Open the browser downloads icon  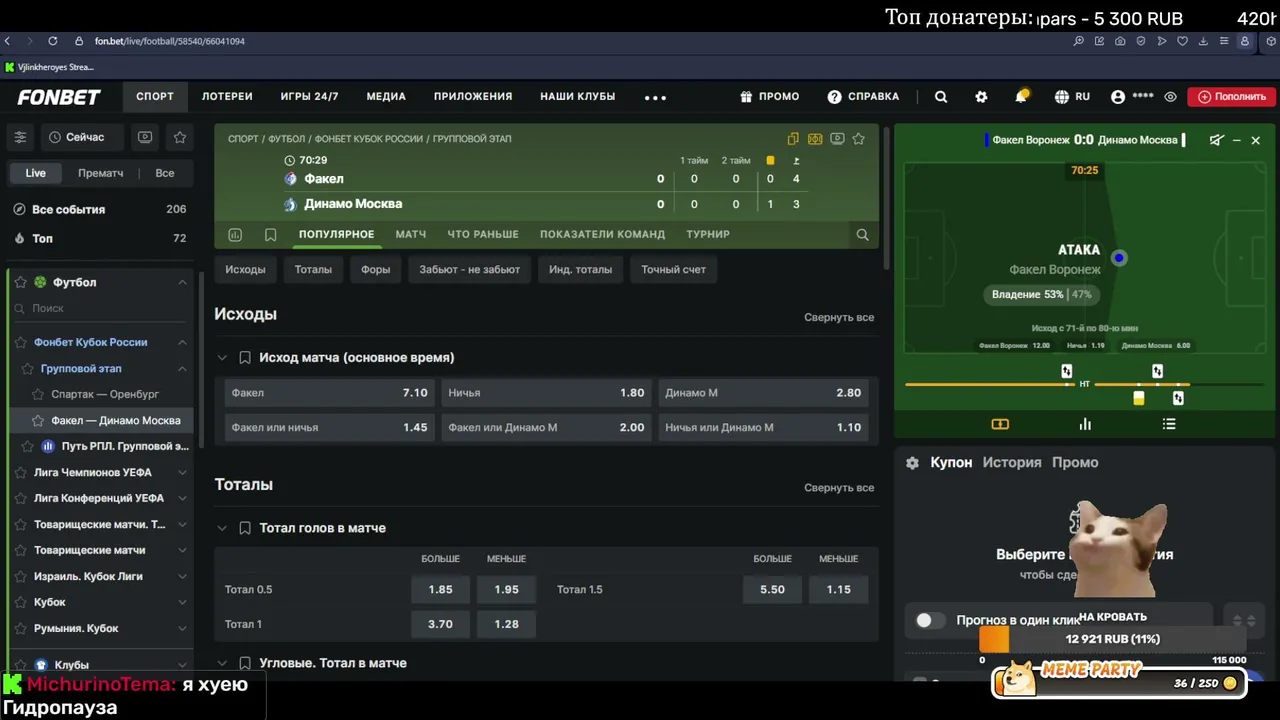tap(1203, 41)
